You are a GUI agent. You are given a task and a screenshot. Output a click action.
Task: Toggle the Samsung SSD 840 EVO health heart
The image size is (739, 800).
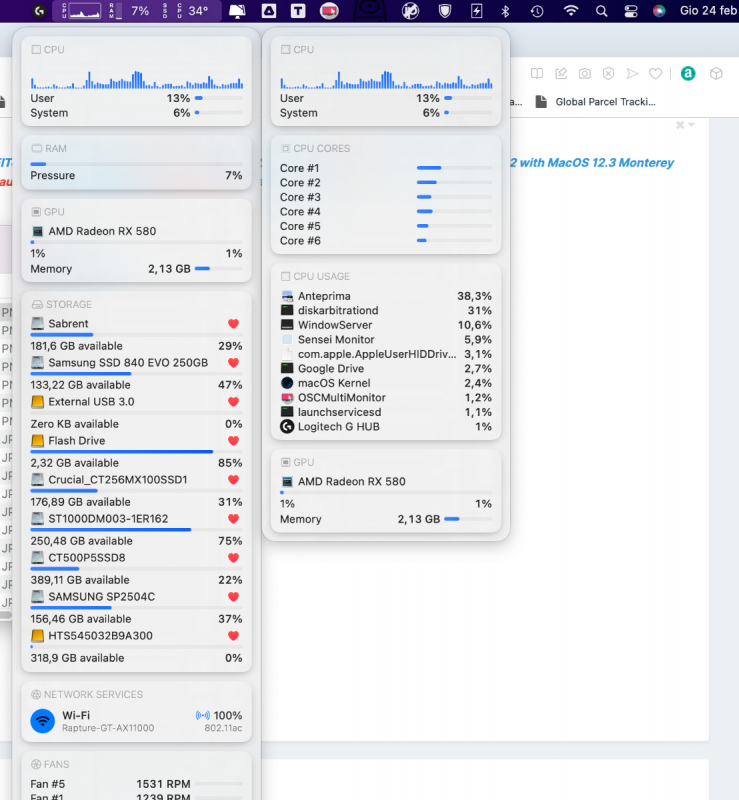[233, 363]
